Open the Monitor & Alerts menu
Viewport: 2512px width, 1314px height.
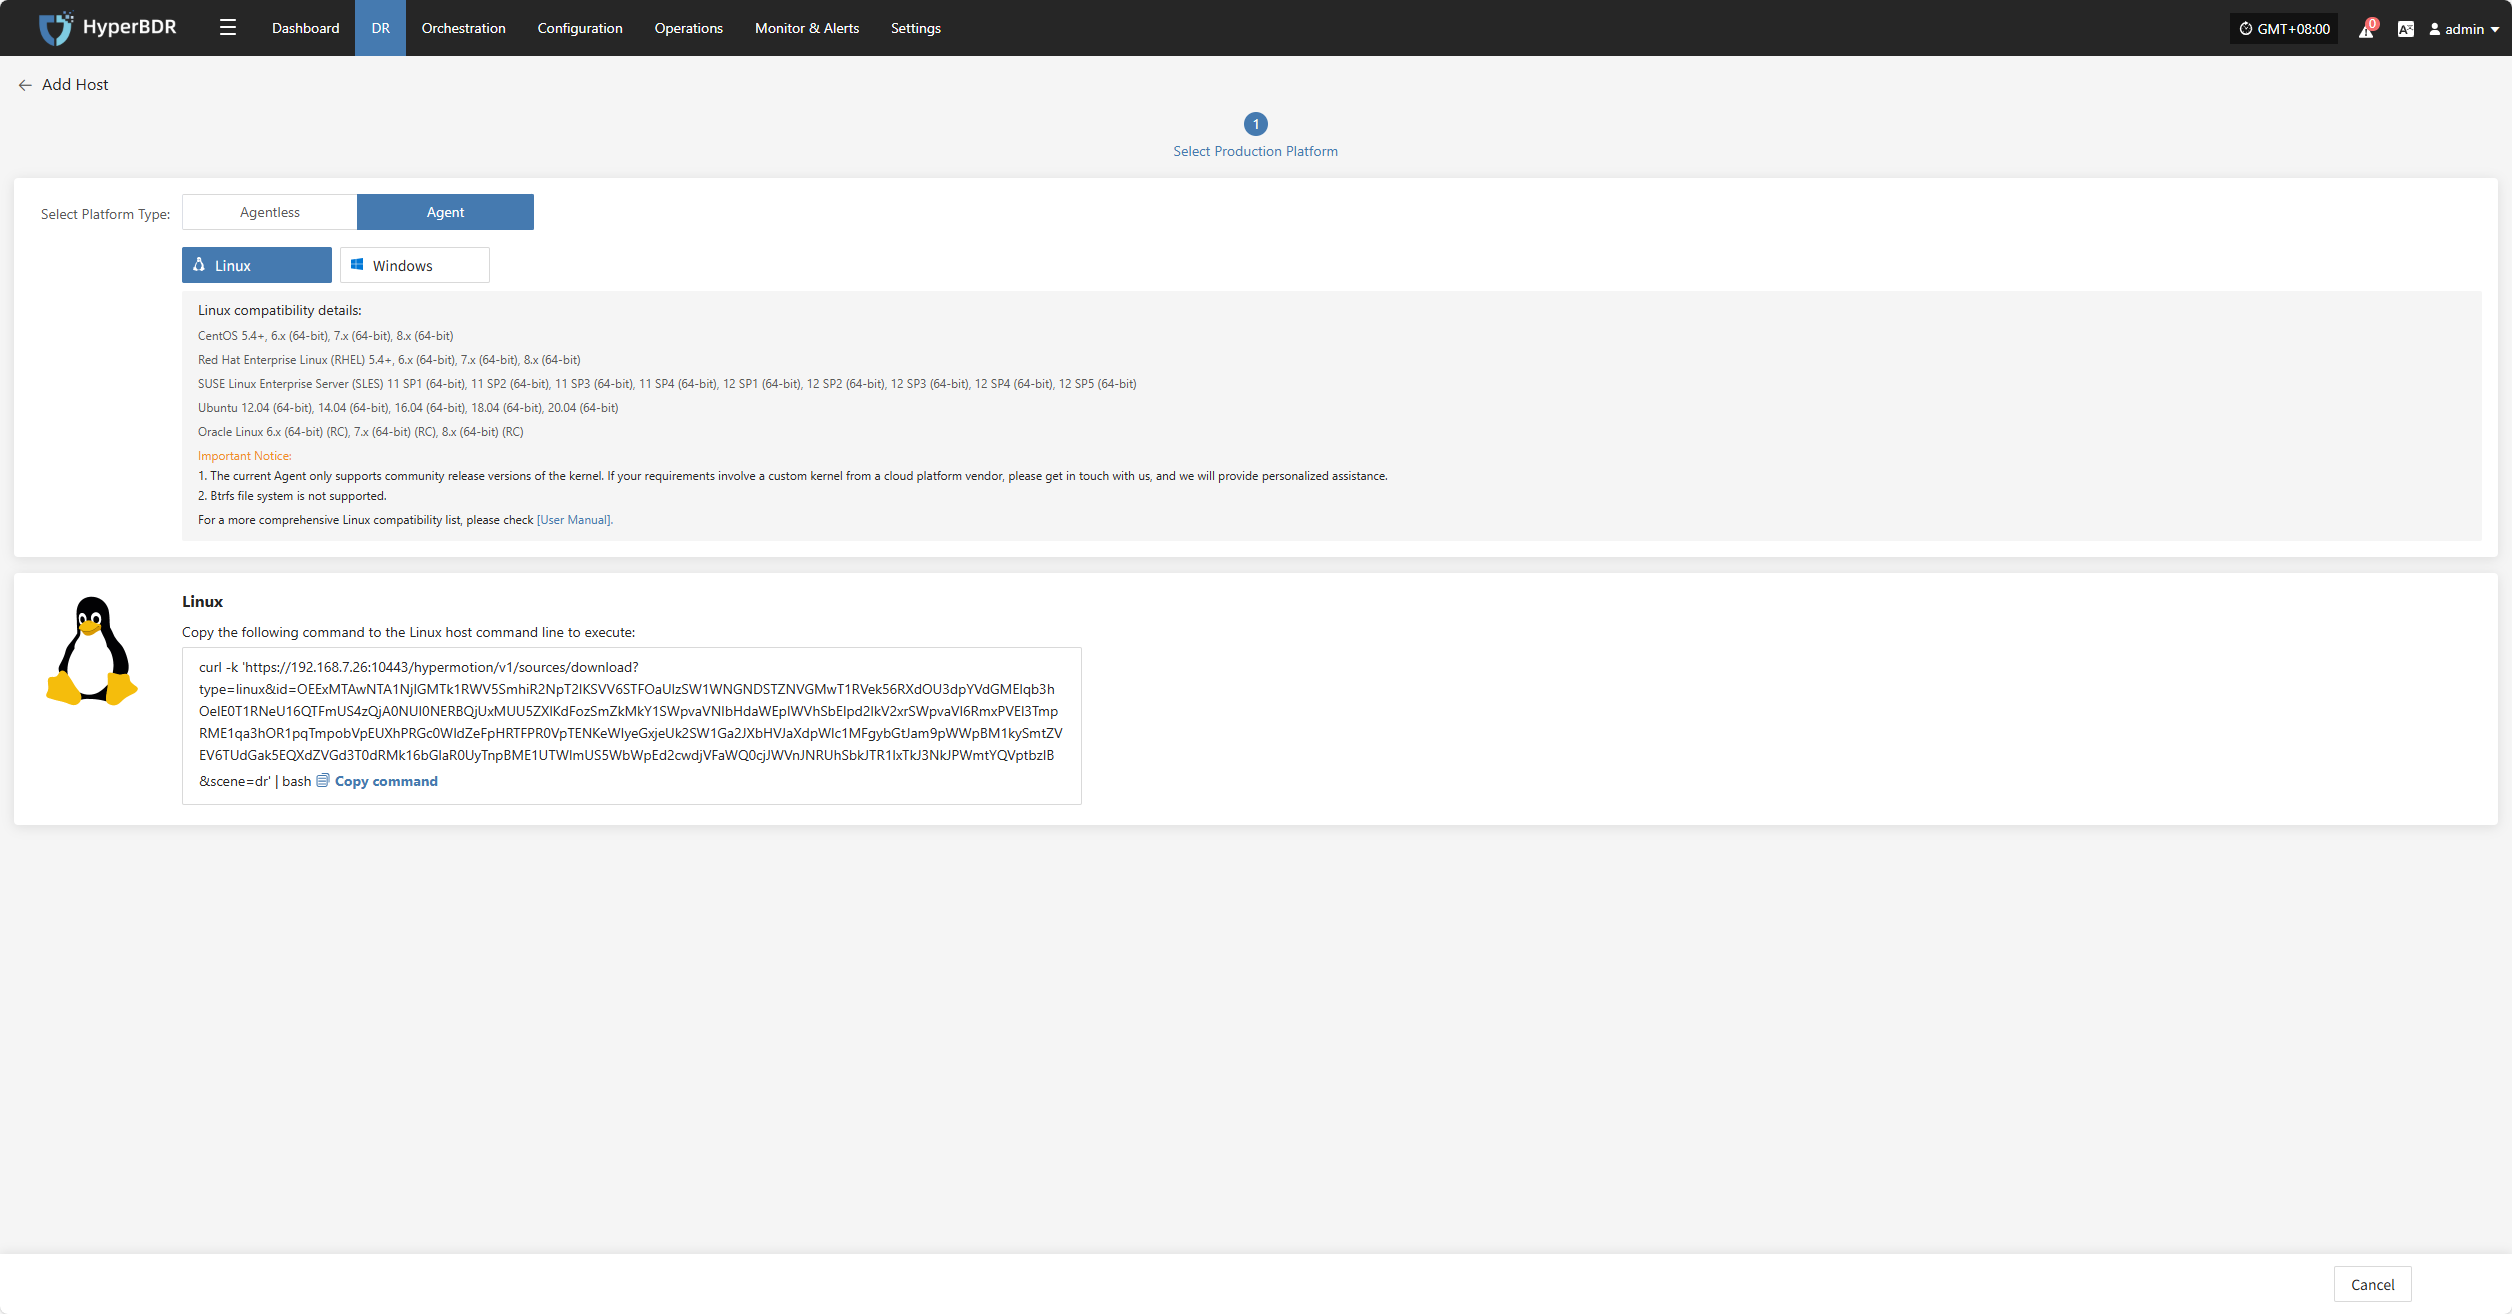[x=807, y=28]
